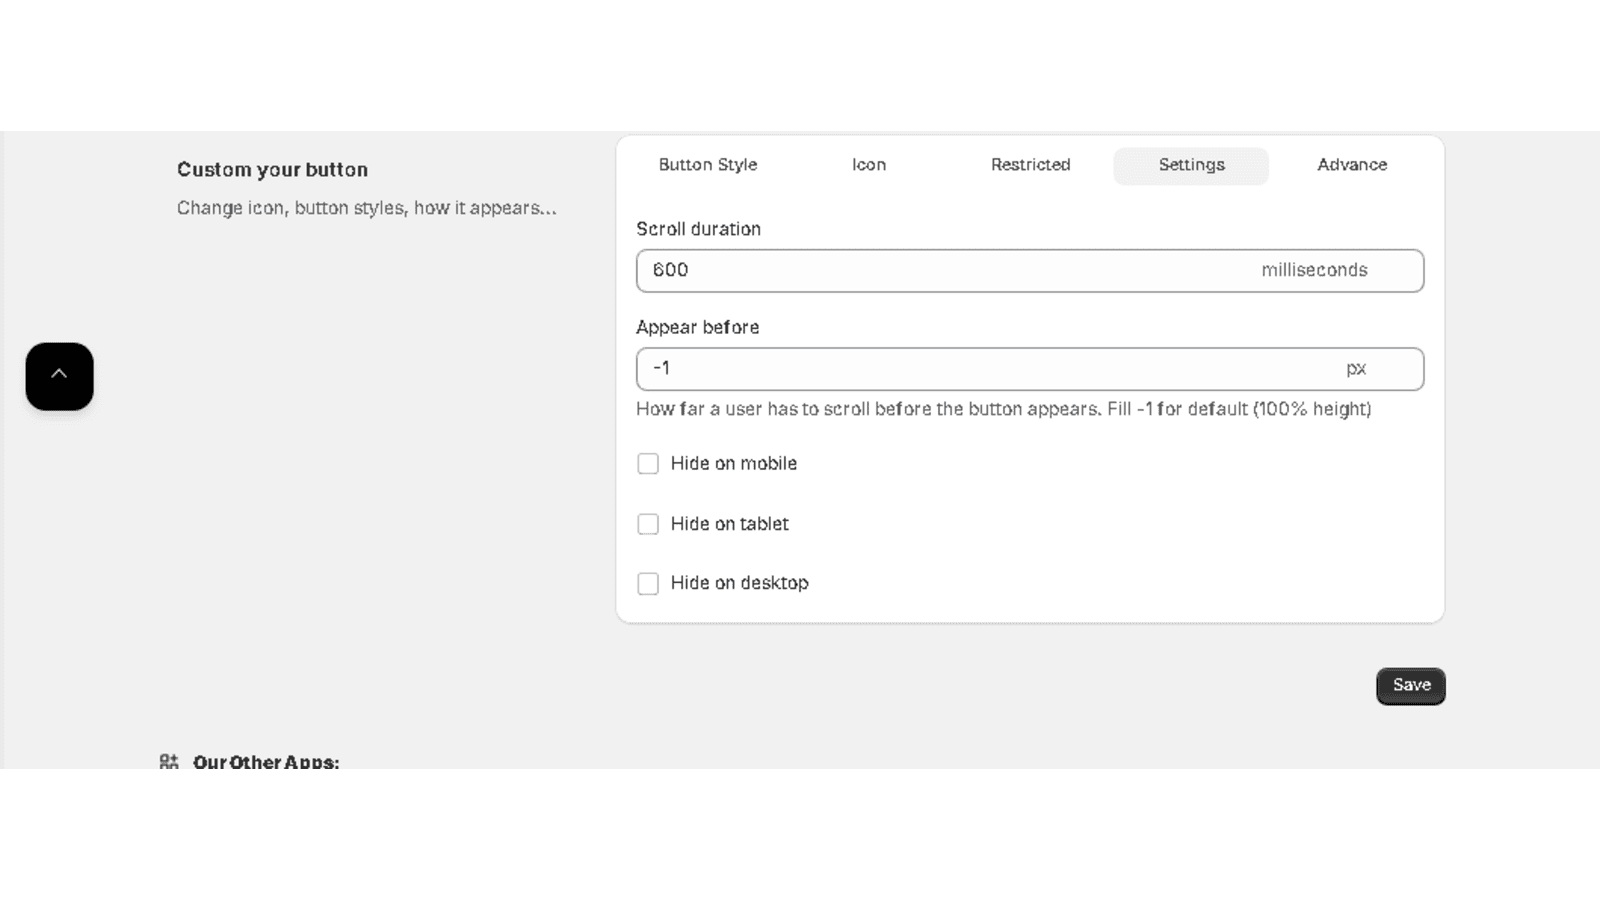Select the Restricted tab
The height and width of the screenshot is (900, 1600).
[1030, 165]
